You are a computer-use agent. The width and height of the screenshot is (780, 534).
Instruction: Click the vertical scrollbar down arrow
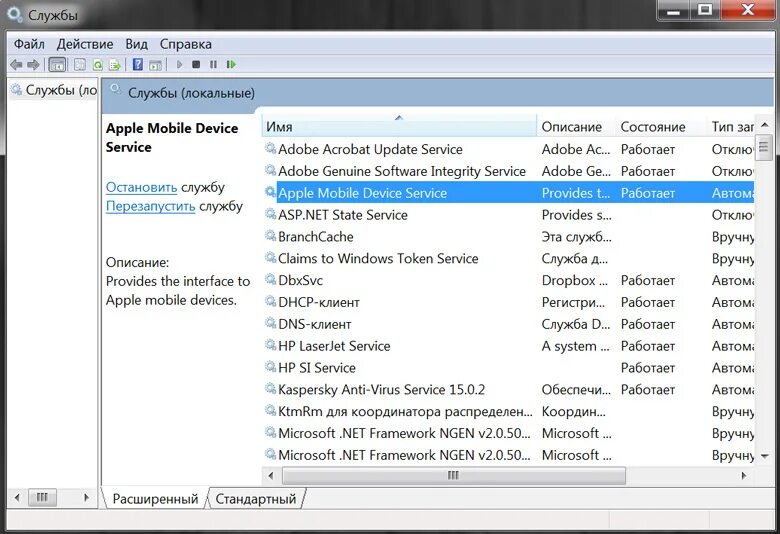[765, 456]
